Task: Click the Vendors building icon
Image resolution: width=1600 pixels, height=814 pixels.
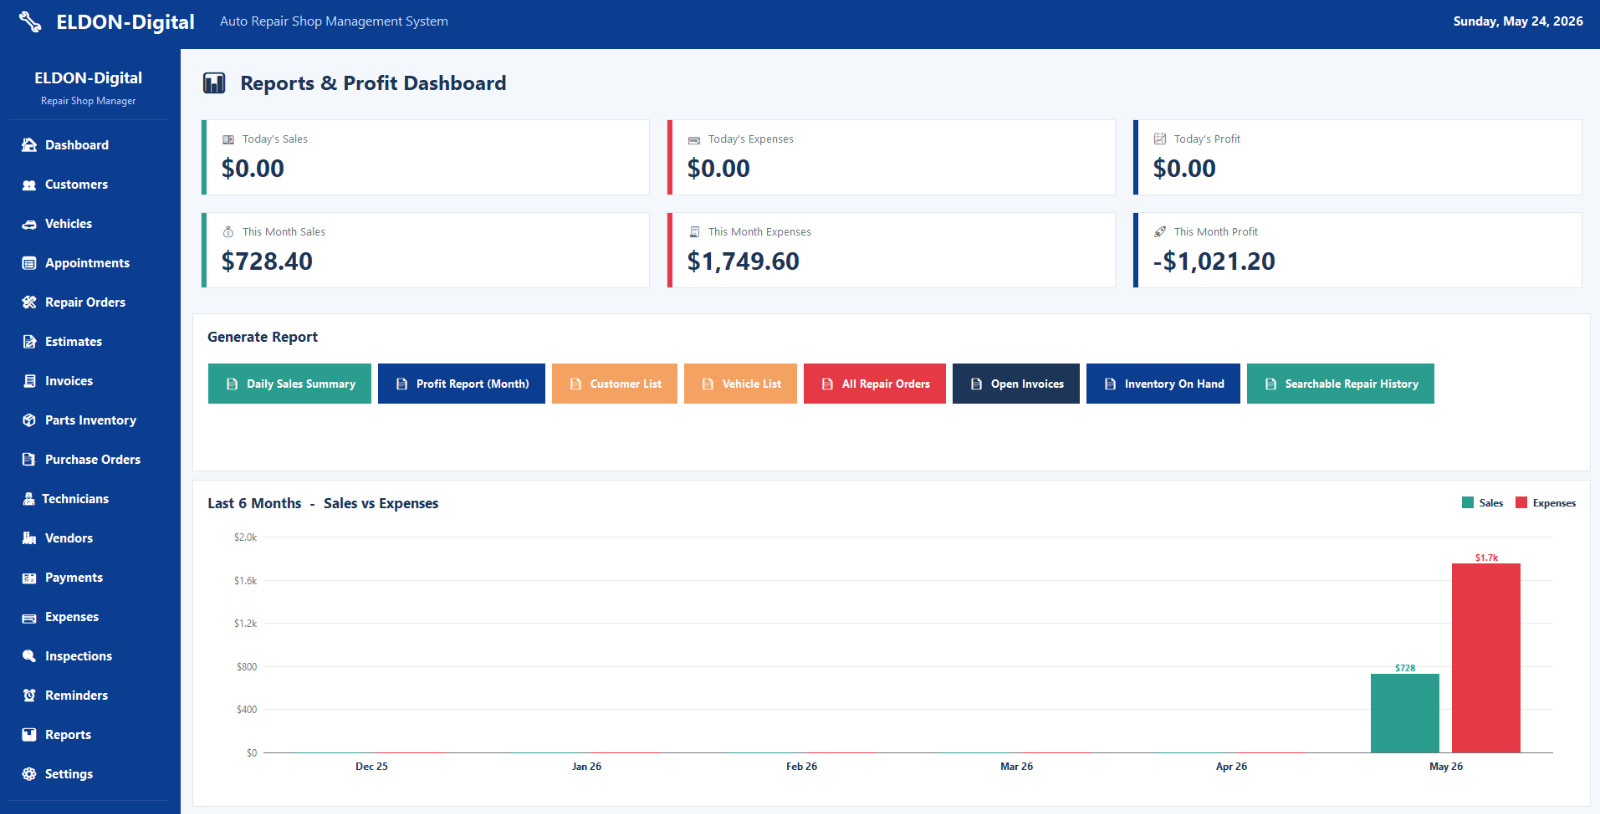Action: tap(29, 538)
